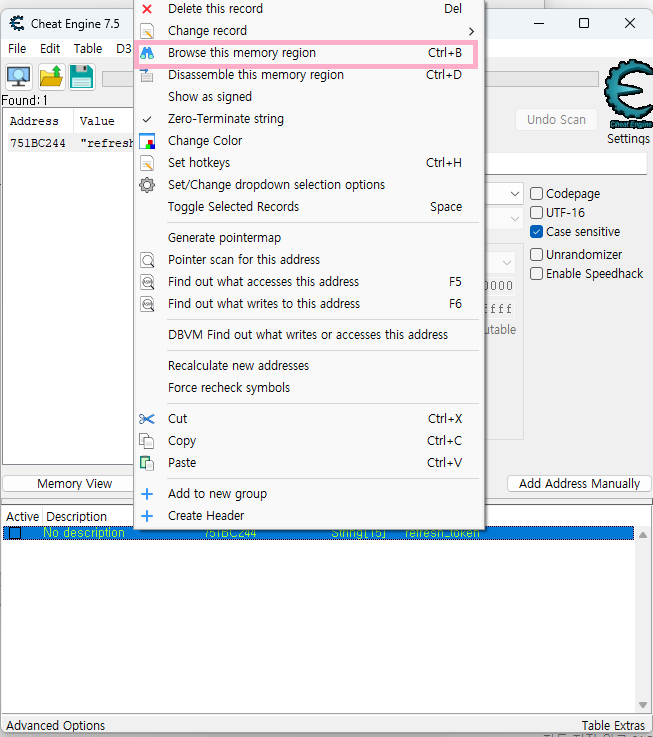This screenshot has width=653, height=737.
Task: Tick the Enable Speedhack checkbox
Action: (536, 274)
